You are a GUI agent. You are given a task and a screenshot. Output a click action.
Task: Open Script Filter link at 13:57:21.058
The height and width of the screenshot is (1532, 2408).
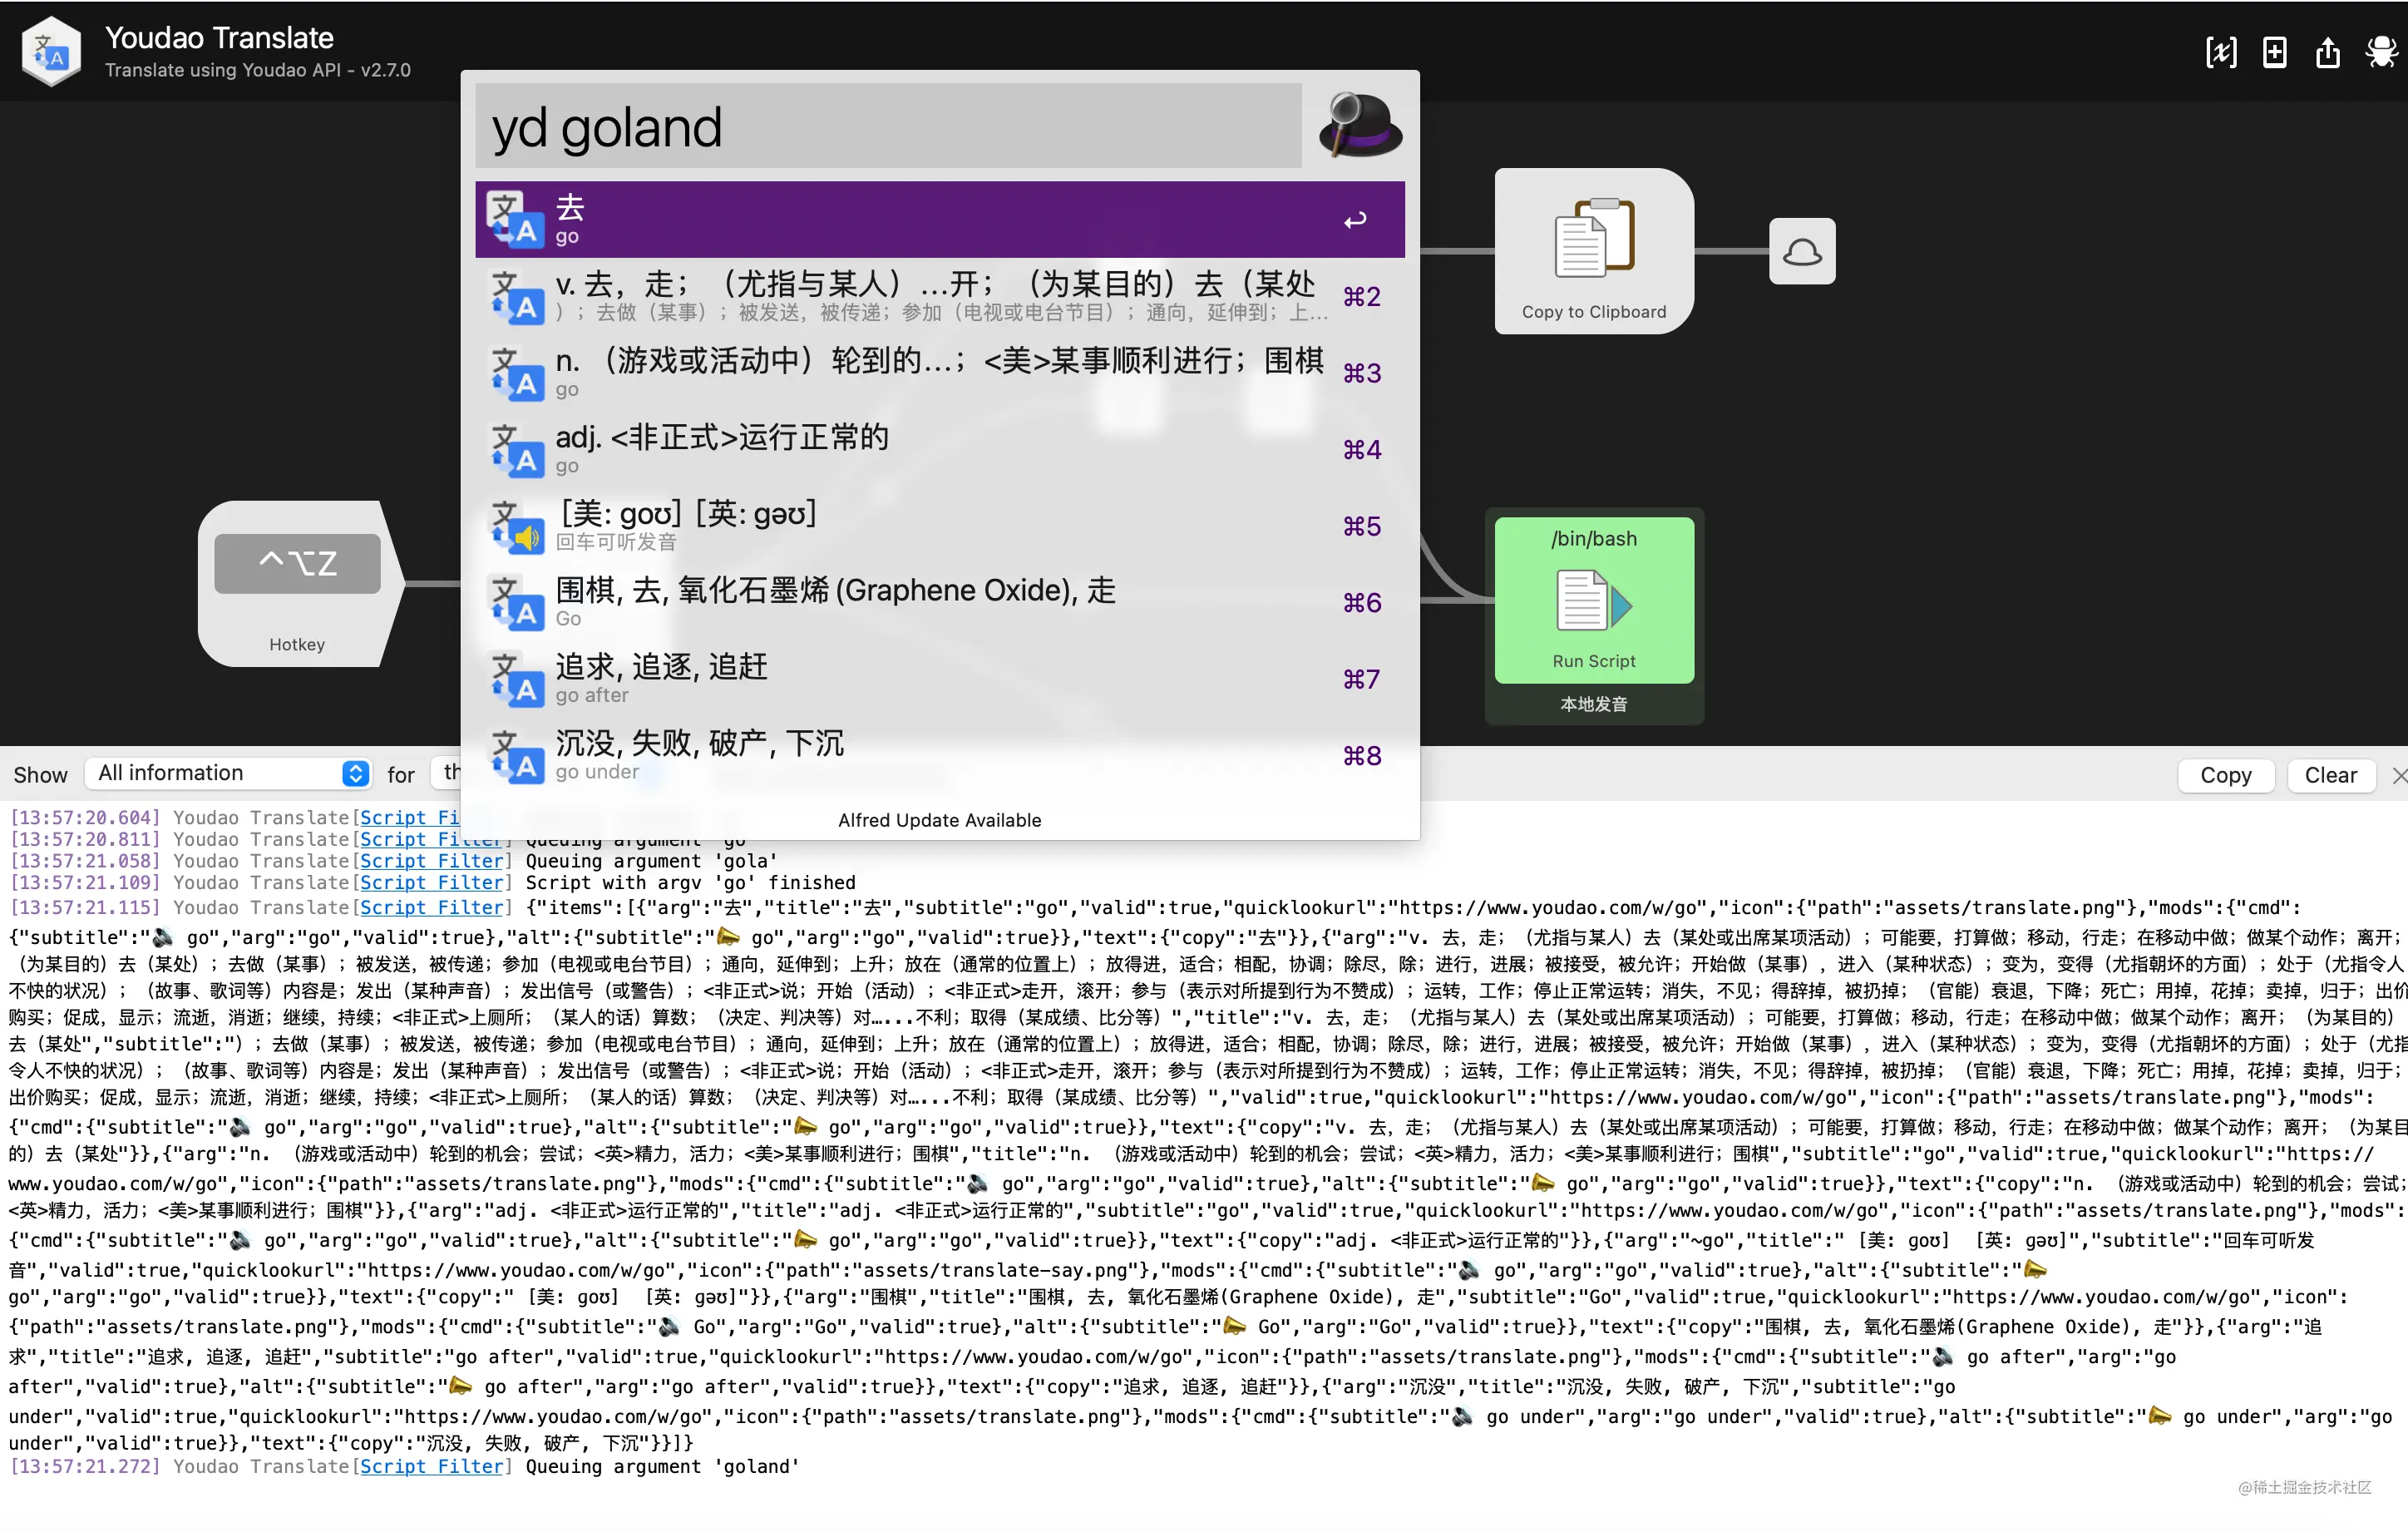click(431, 861)
